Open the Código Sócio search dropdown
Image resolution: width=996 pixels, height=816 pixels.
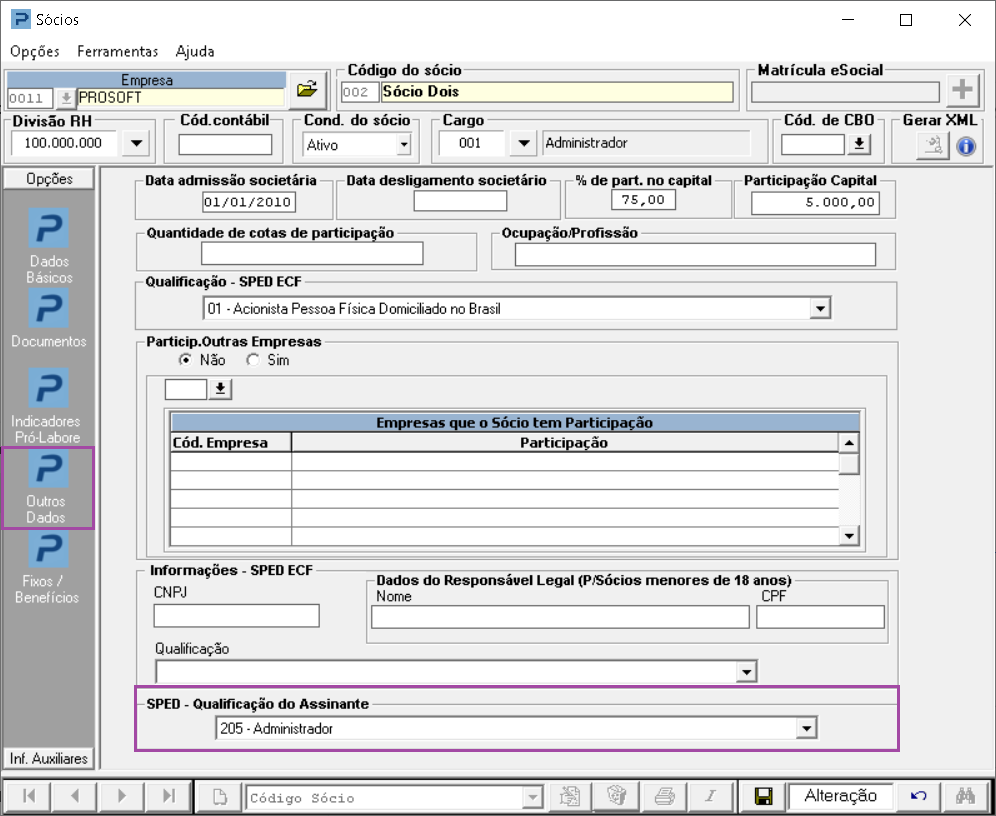coord(533,796)
